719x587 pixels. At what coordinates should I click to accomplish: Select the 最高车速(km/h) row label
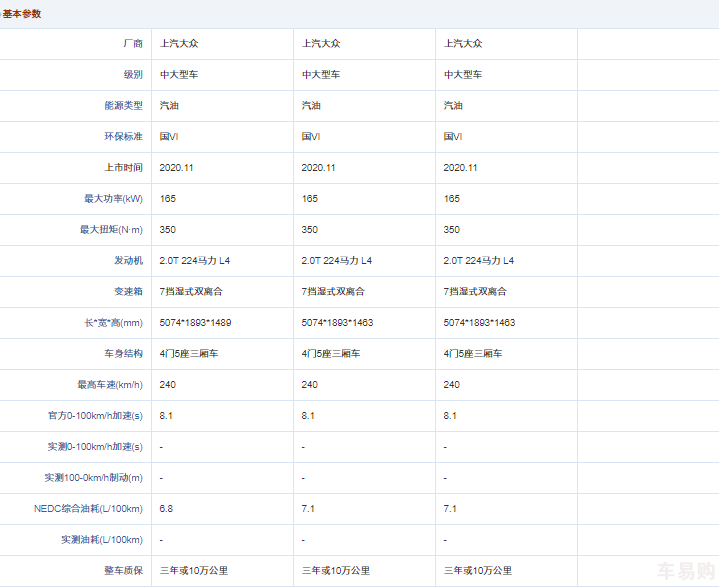(x=110, y=385)
